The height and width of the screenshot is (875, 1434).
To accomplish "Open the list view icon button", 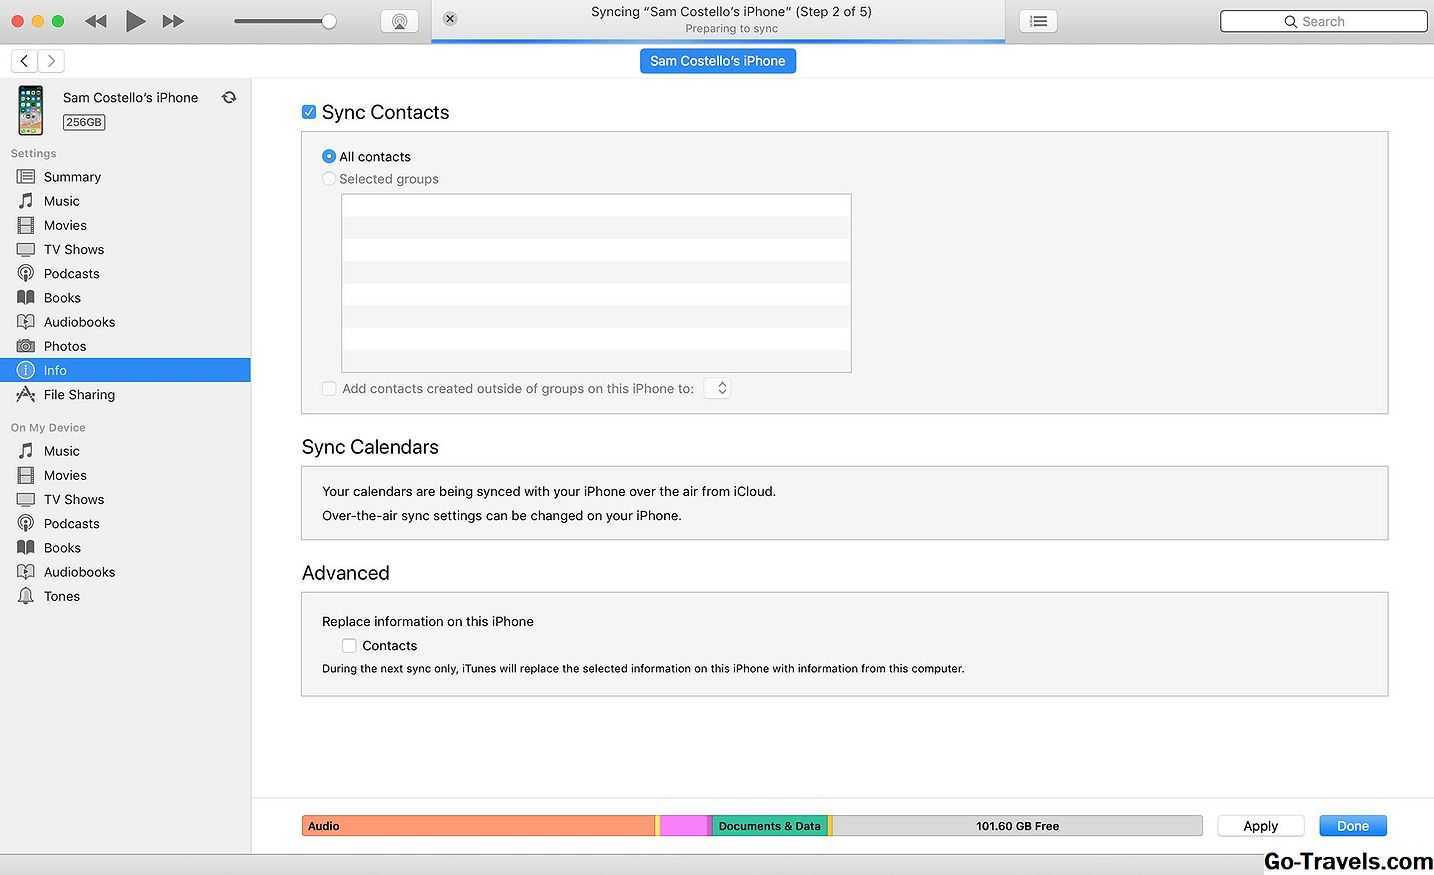I will [x=1038, y=21].
